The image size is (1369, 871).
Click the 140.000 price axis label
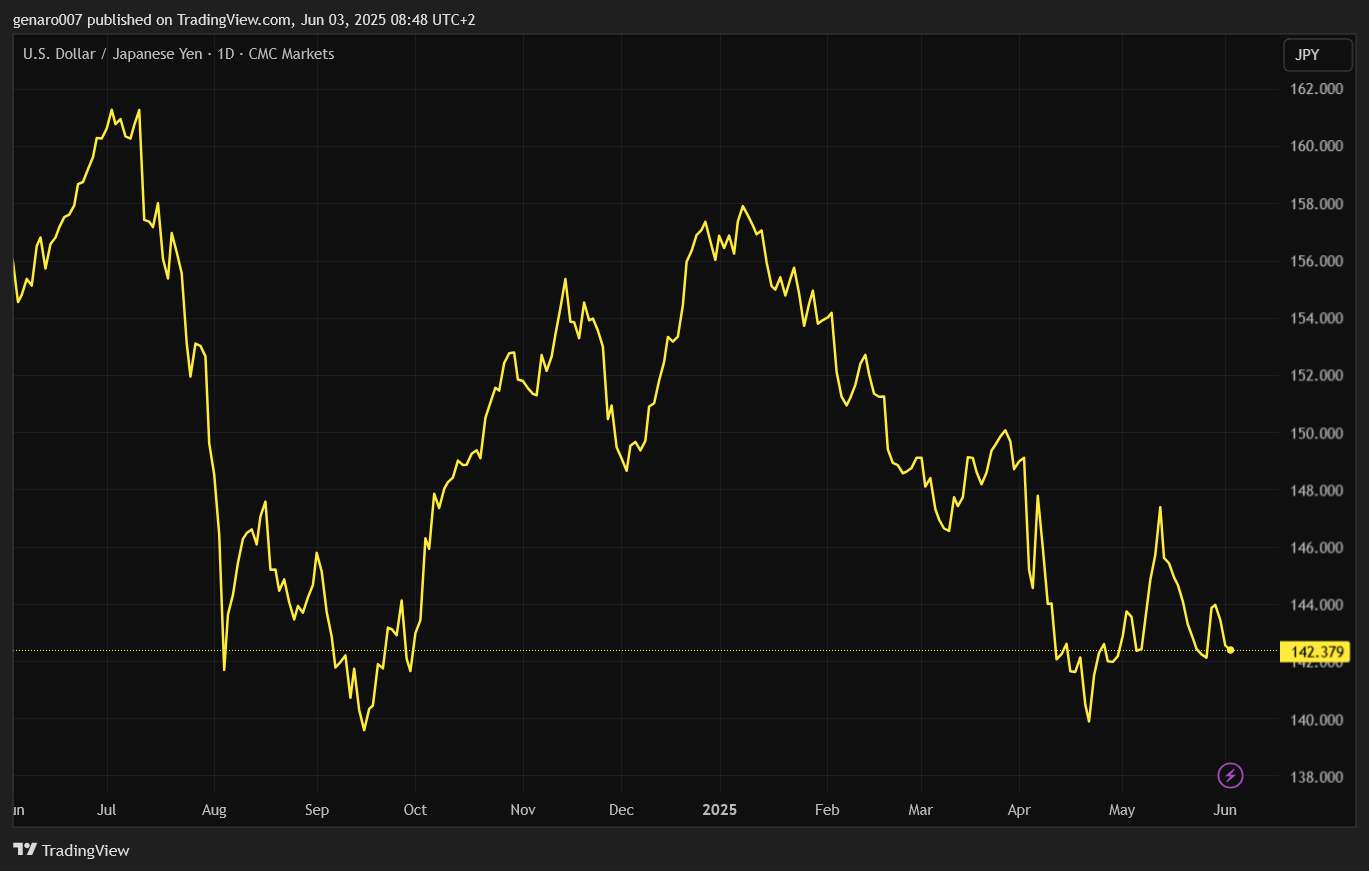pos(1317,720)
